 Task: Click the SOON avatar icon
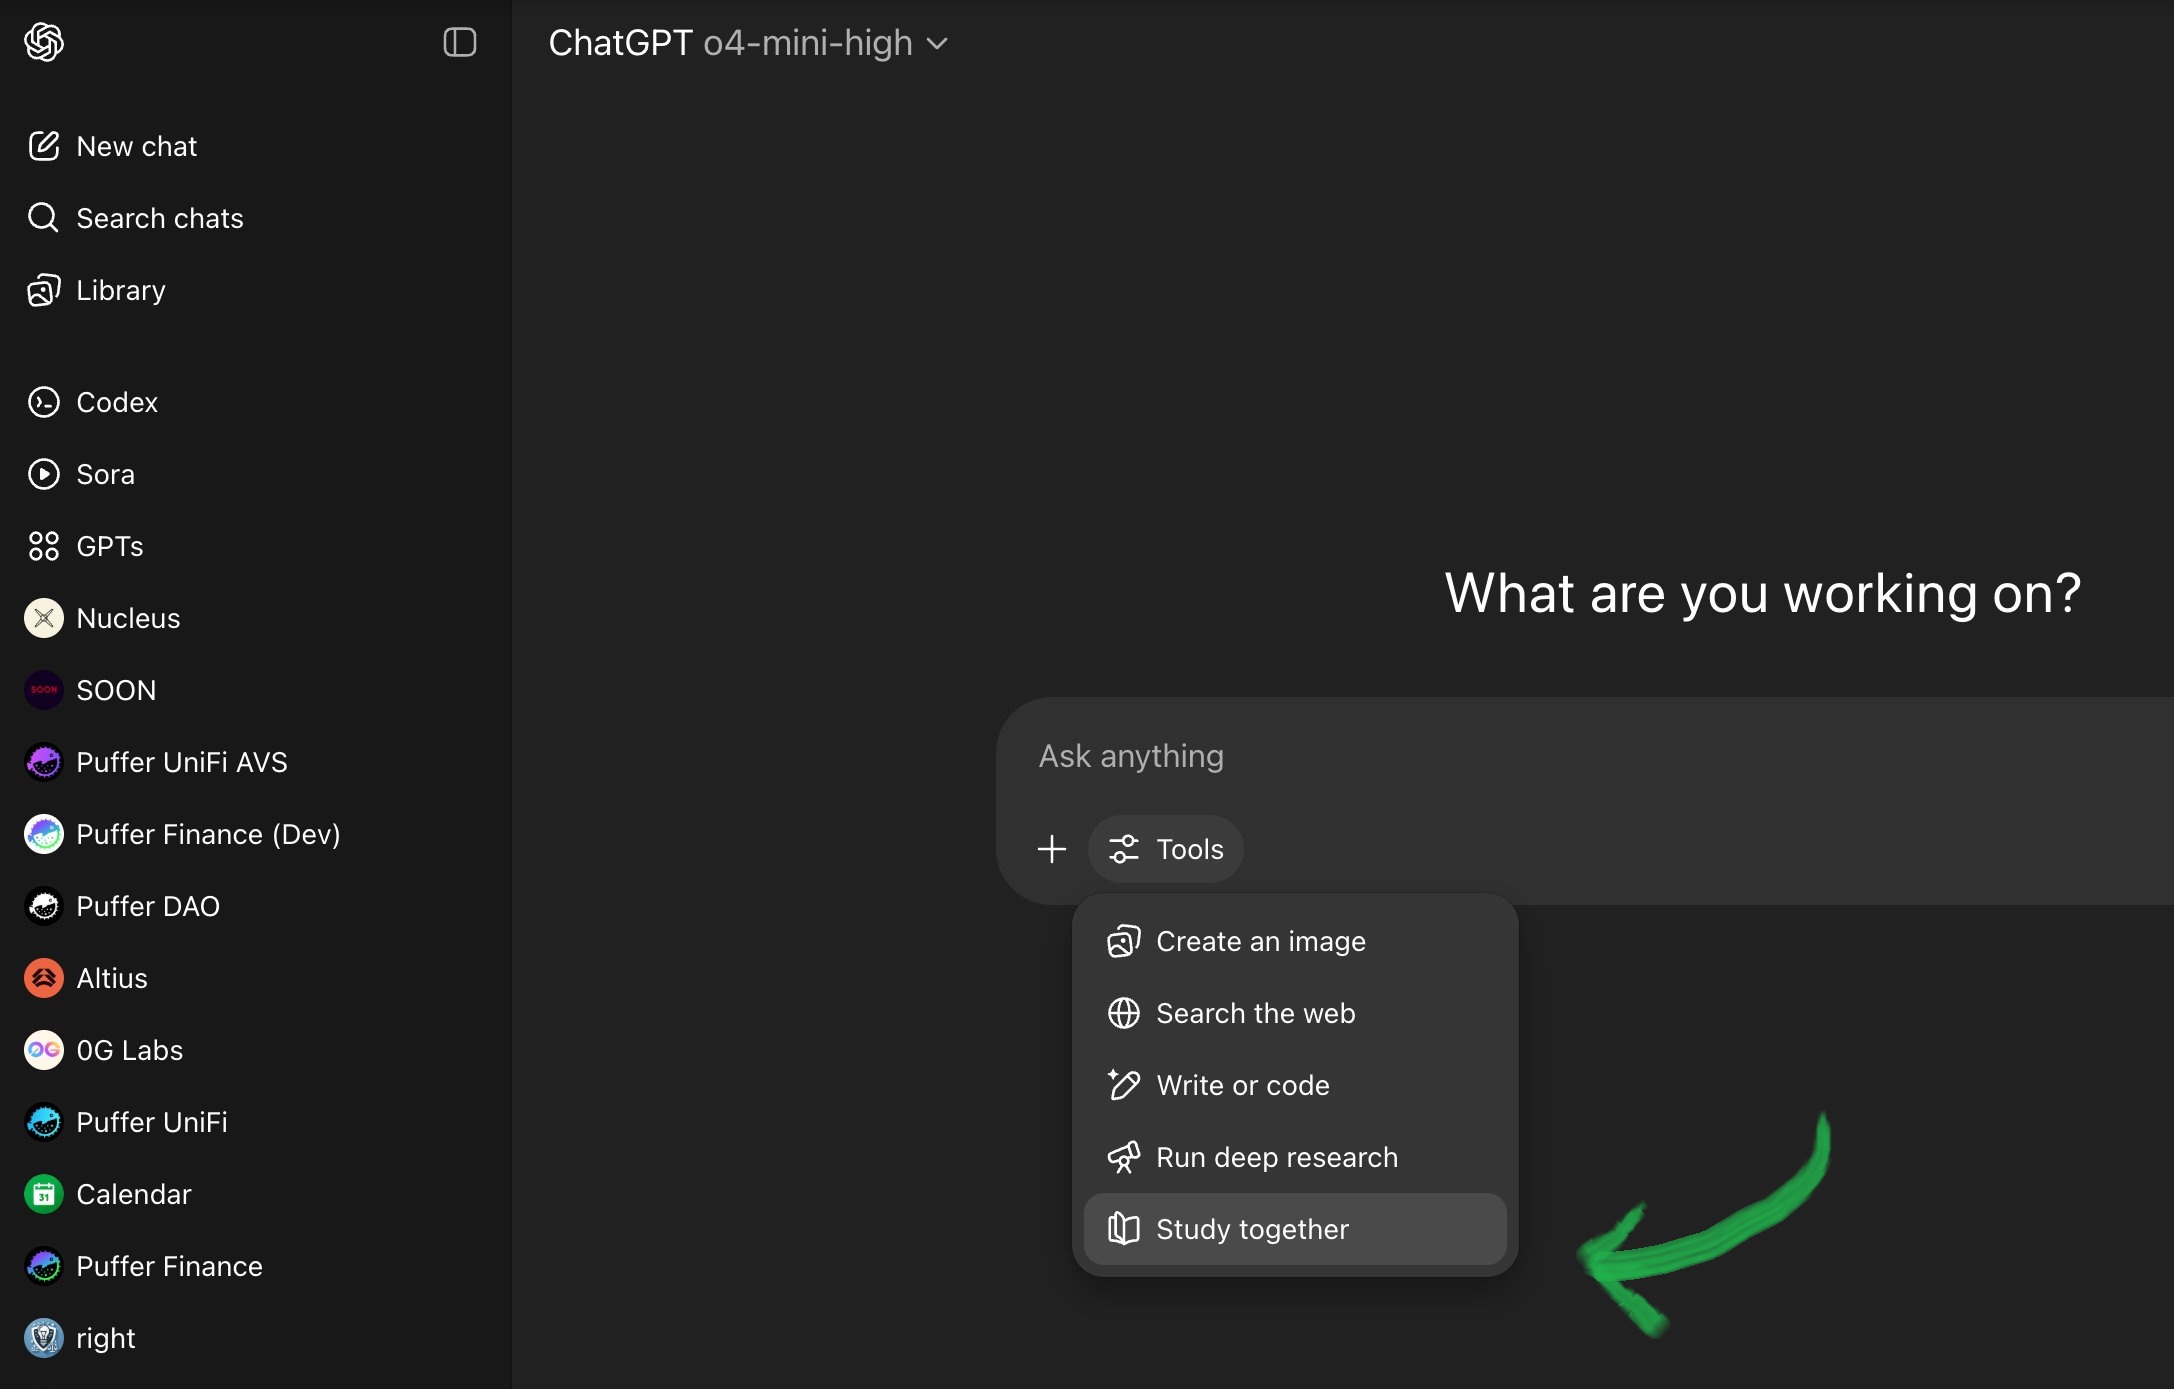click(x=44, y=690)
